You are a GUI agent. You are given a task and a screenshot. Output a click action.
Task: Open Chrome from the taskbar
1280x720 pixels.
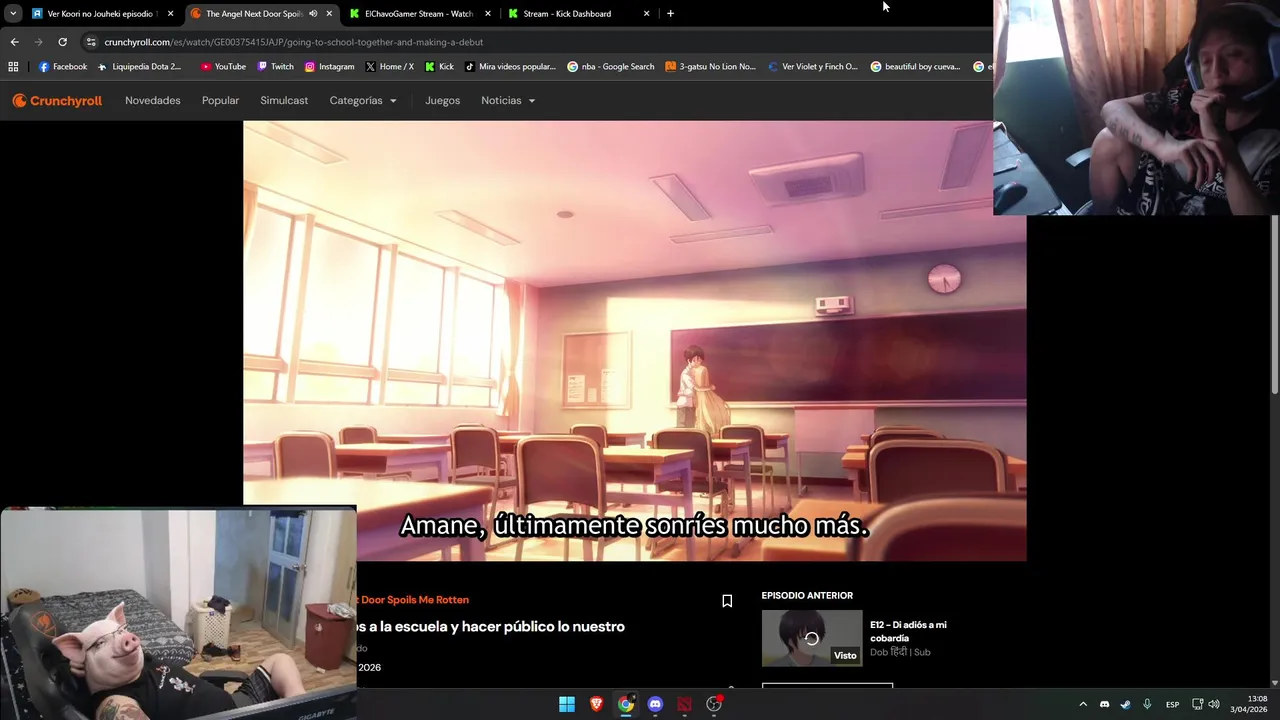point(626,704)
